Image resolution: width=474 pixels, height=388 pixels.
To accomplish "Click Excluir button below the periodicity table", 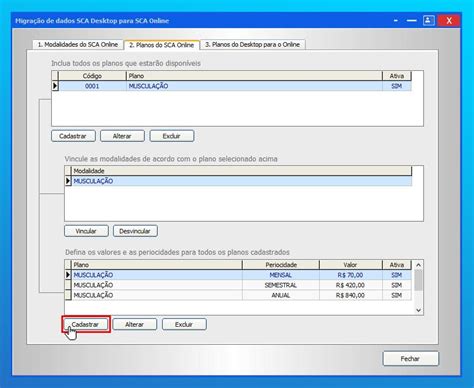I will click(x=184, y=324).
